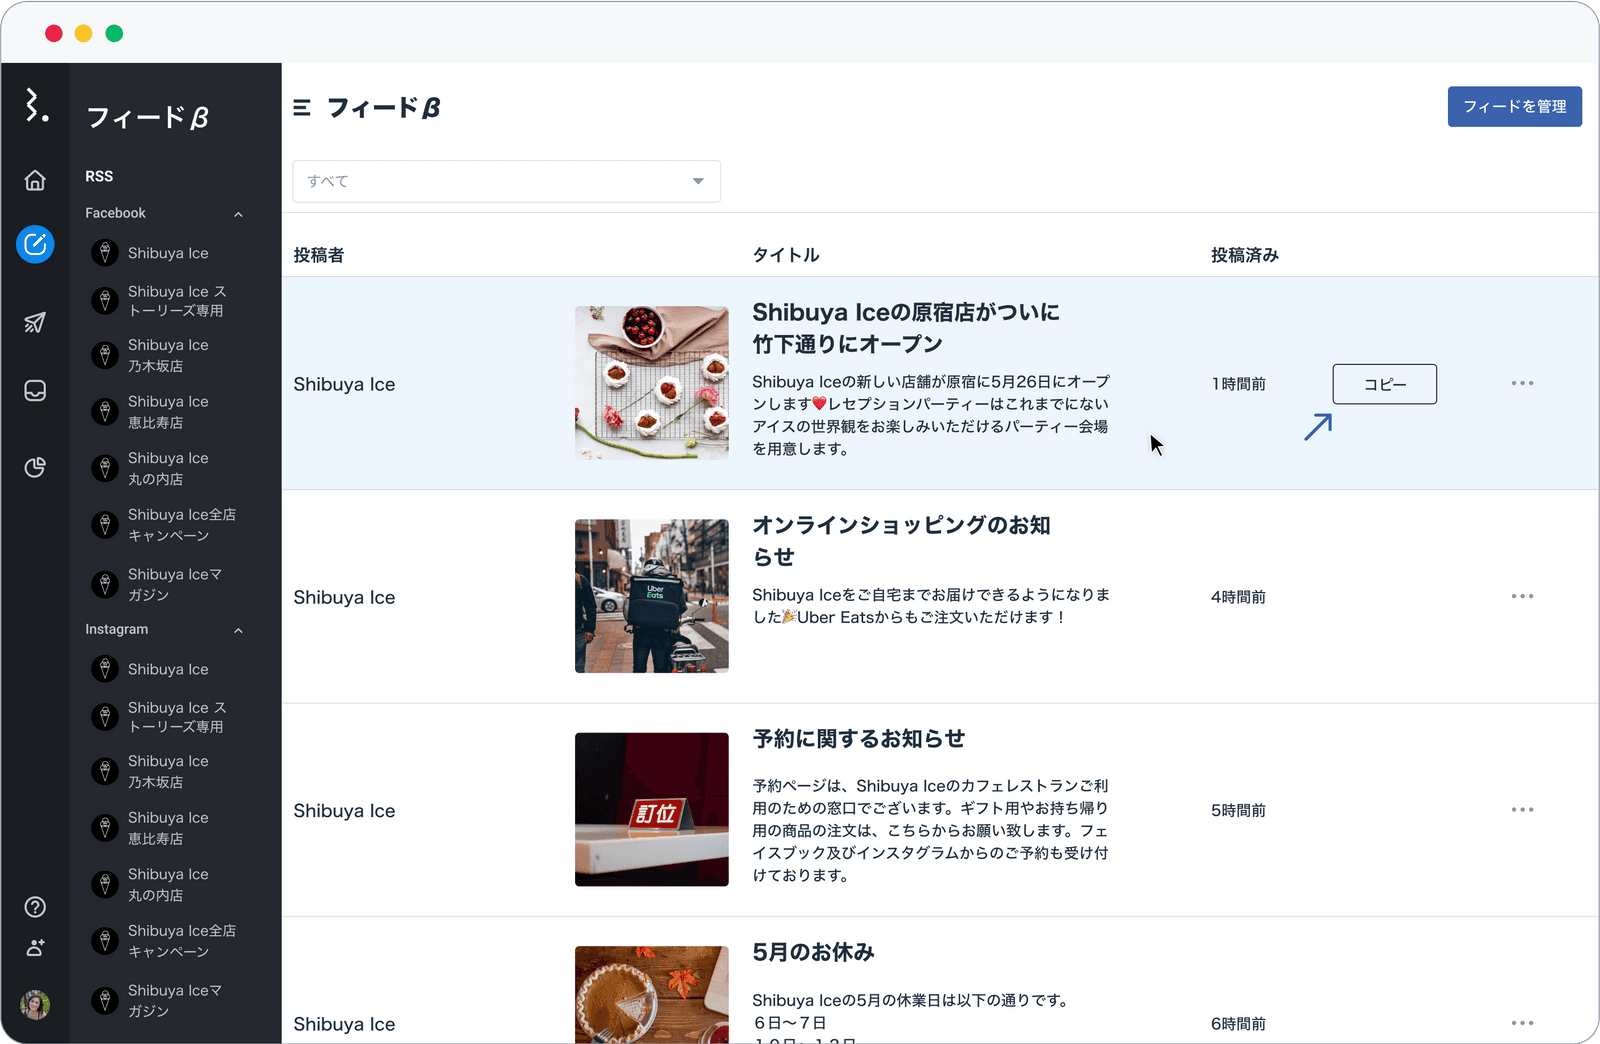The image size is (1600, 1044).
Task: Select RSS in the sidebar
Action: tap(99, 176)
